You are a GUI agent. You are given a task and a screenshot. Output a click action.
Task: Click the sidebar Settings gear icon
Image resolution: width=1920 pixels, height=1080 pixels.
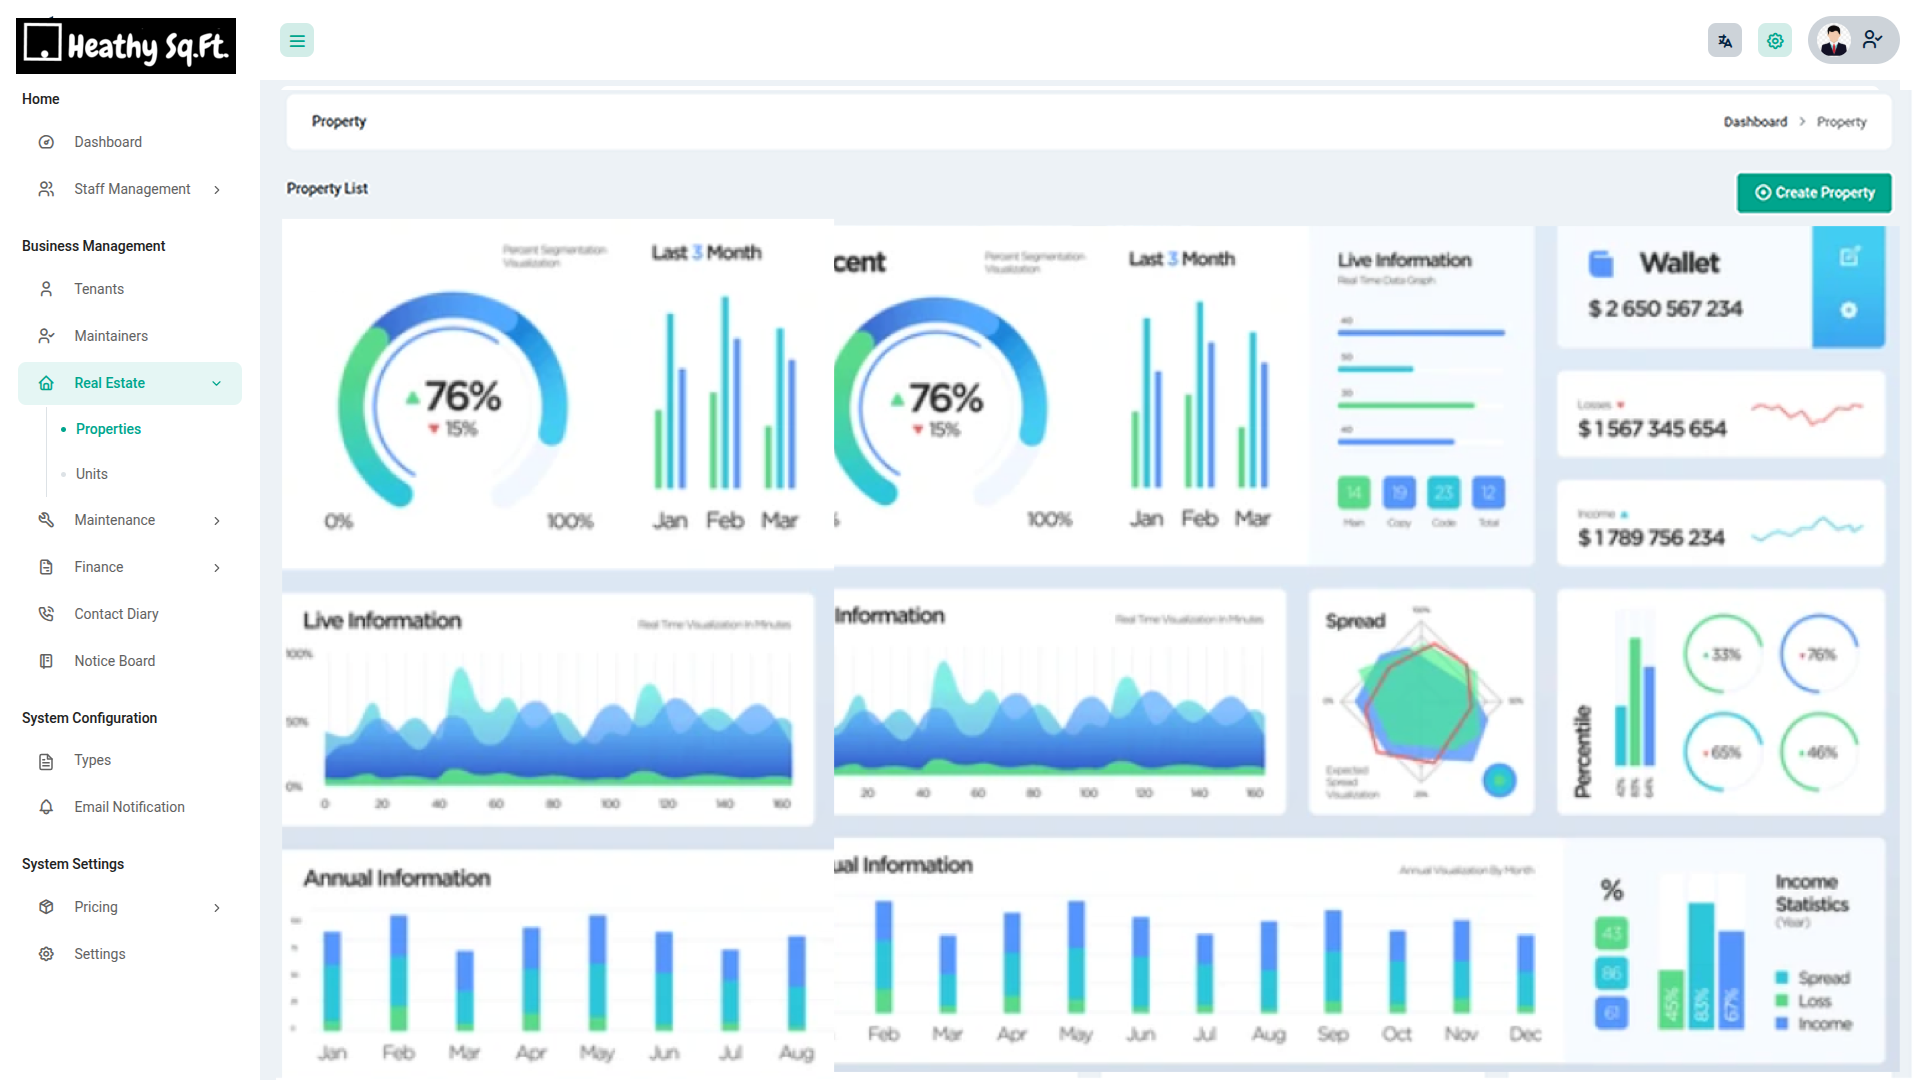point(46,954)
